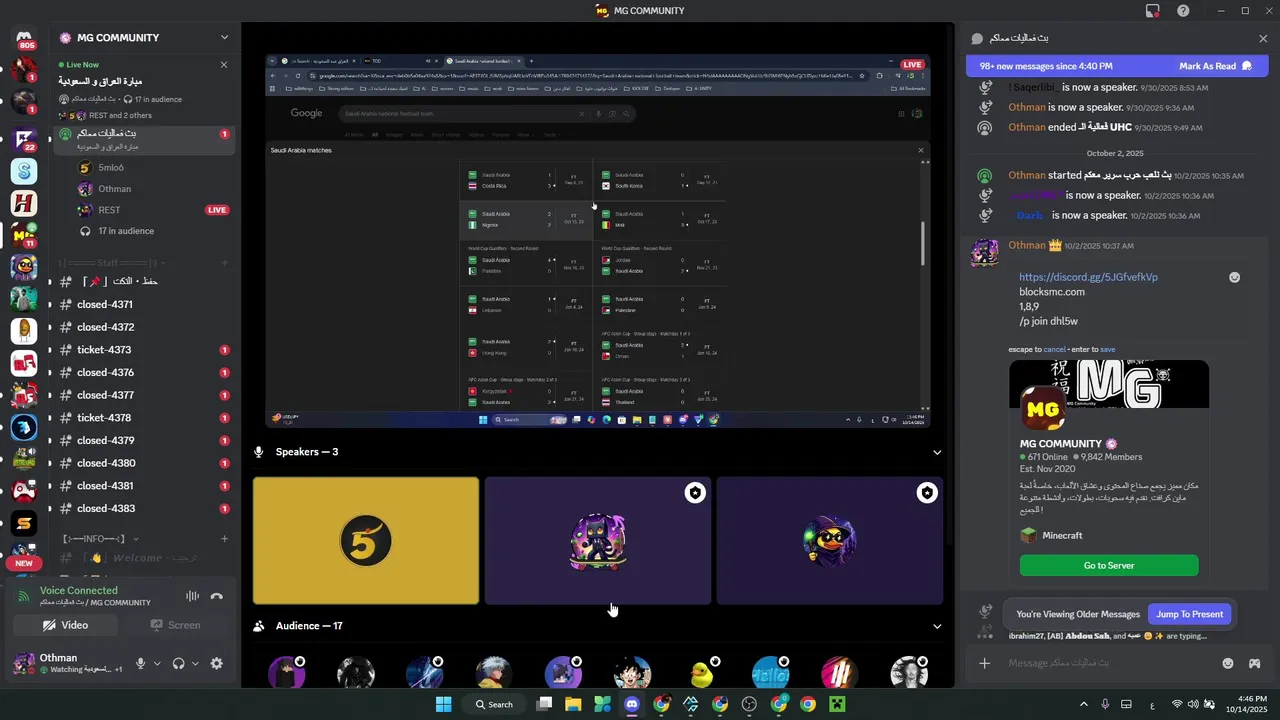Screen dimensions: 1280x720
Task: Open microphone input options dropdown arrow
Action: tap(157, 663)
